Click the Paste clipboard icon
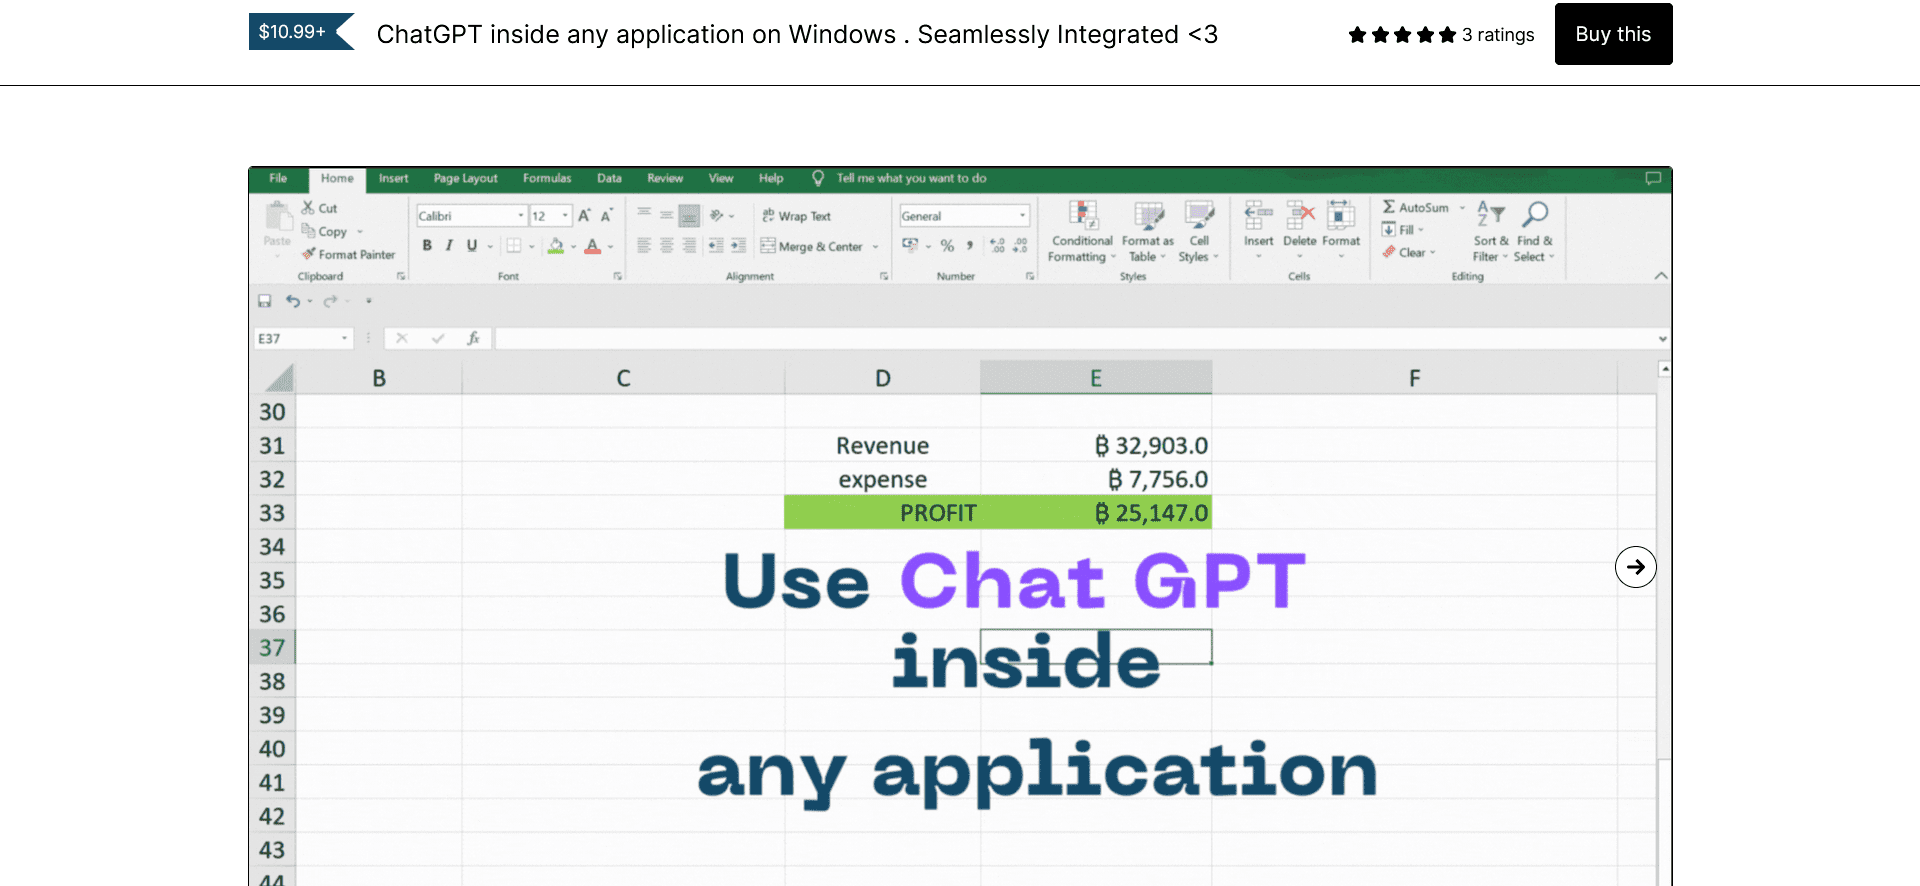The image size is (1920, 886). tap(277, 217)
